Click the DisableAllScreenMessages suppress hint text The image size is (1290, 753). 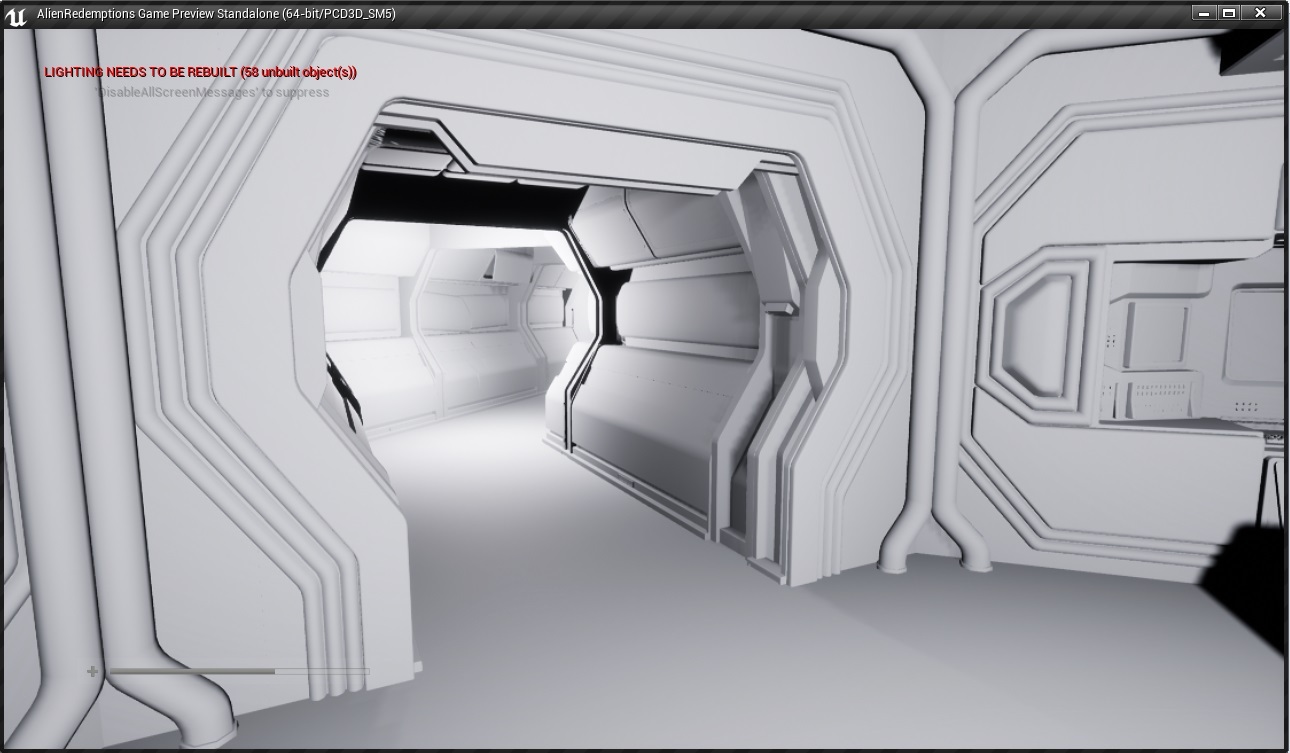pos(212,92)
